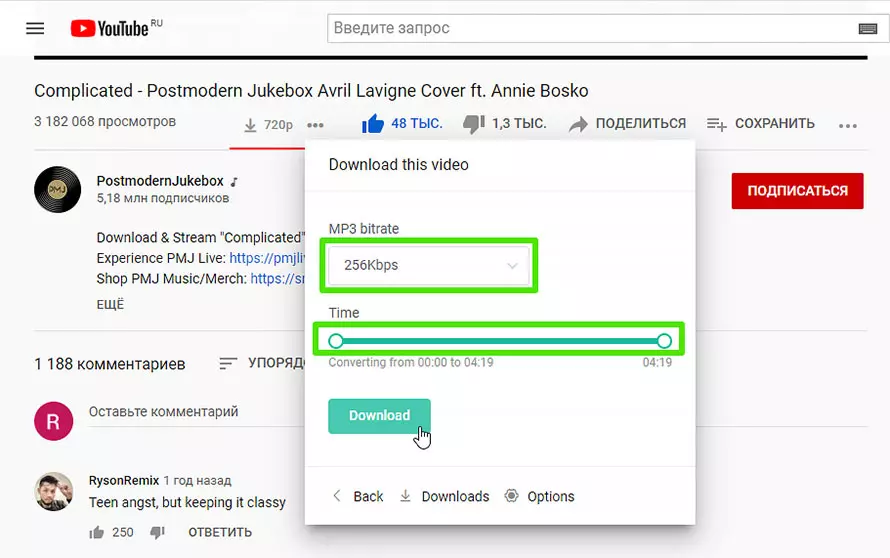Subscribe with the ПОДПИСАТЬСЯ button
The image size is (890, 558).
coord(797,191)
